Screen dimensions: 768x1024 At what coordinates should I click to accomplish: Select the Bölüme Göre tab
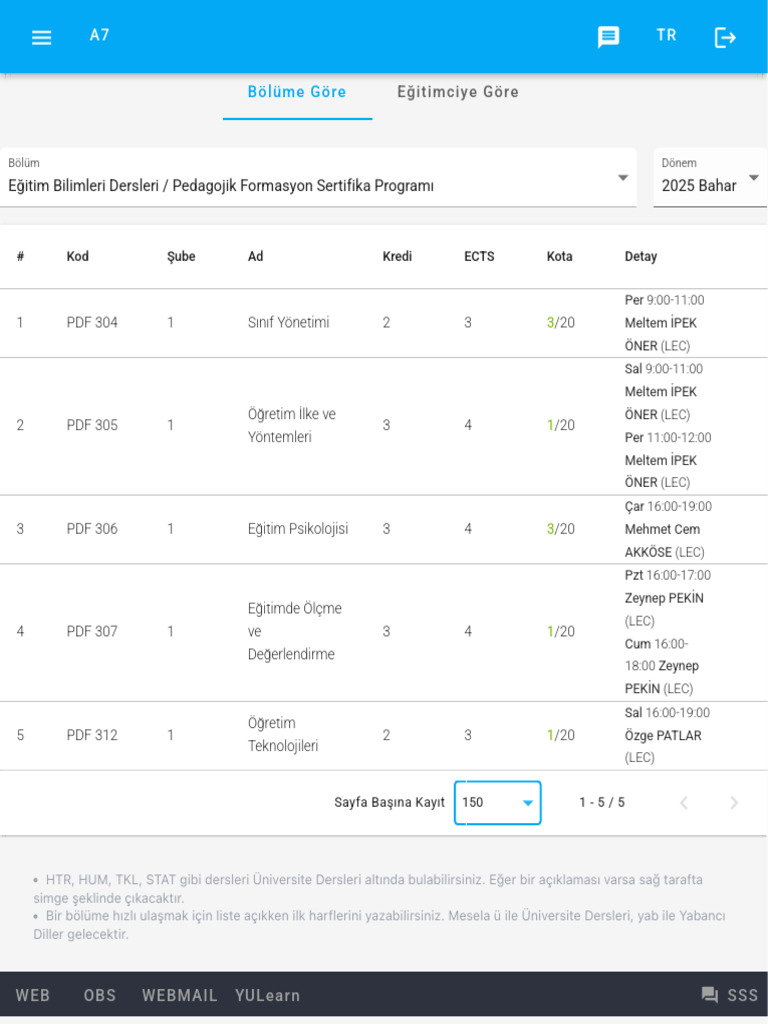coord(297,92)
